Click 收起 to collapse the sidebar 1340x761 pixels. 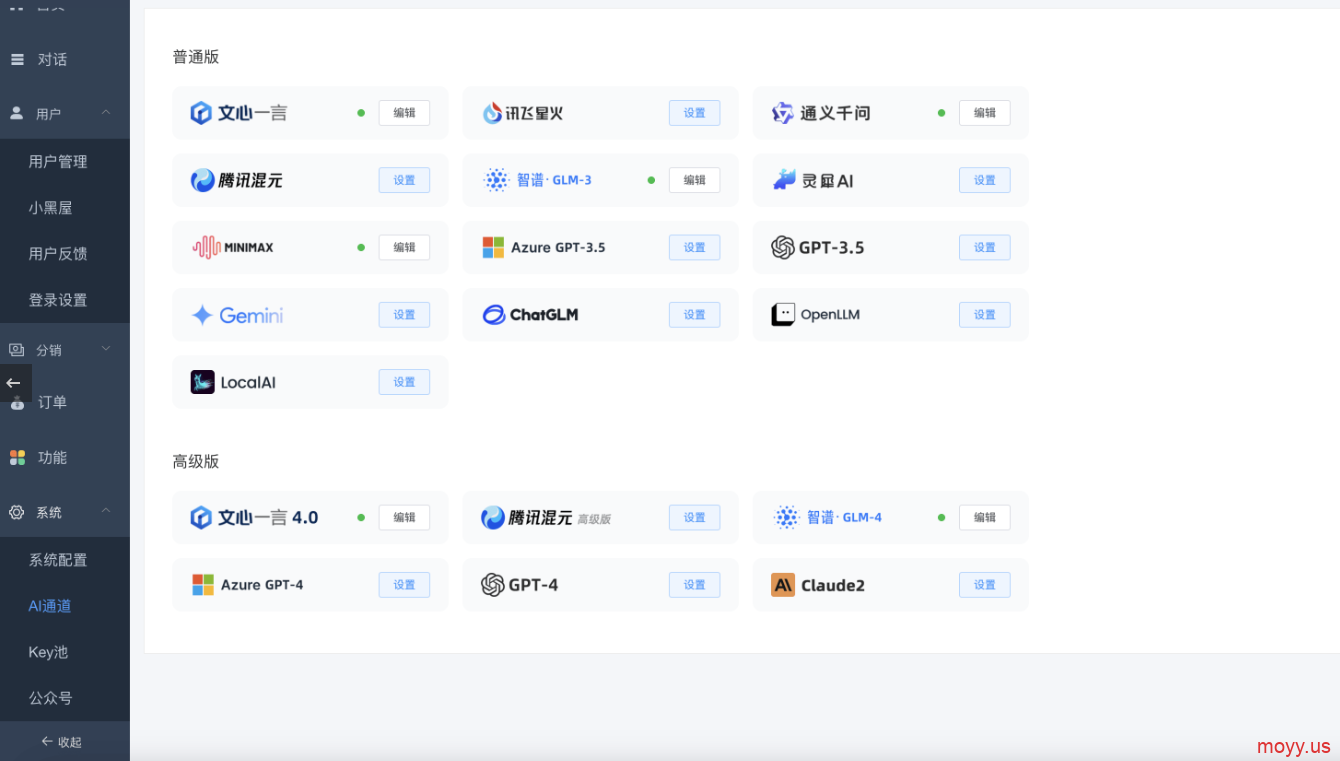click(61, 742)
